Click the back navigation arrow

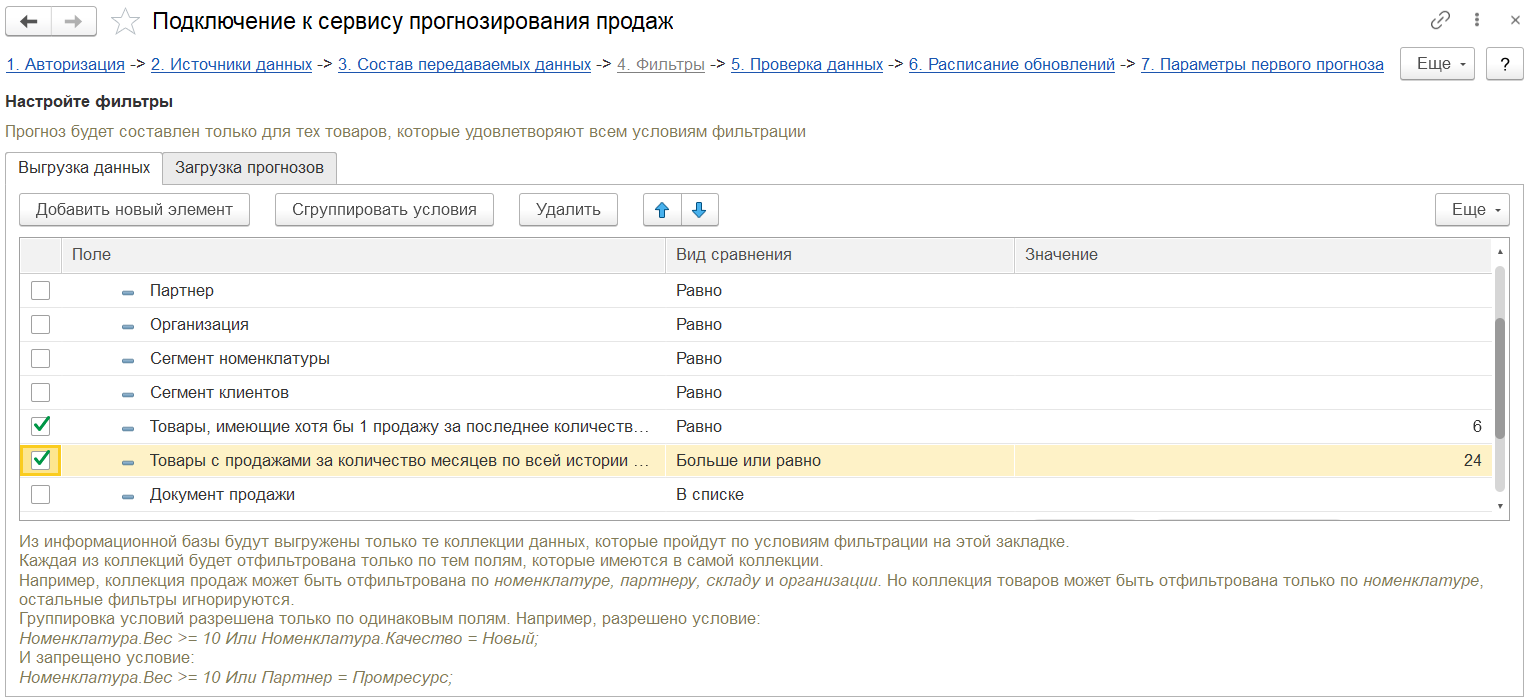29,21
